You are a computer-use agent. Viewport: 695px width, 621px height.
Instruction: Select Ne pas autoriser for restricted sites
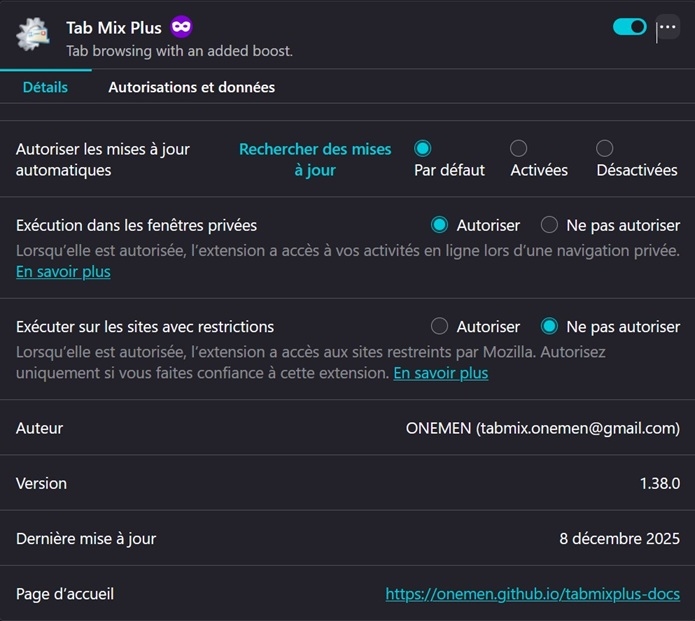pos(549,326)
